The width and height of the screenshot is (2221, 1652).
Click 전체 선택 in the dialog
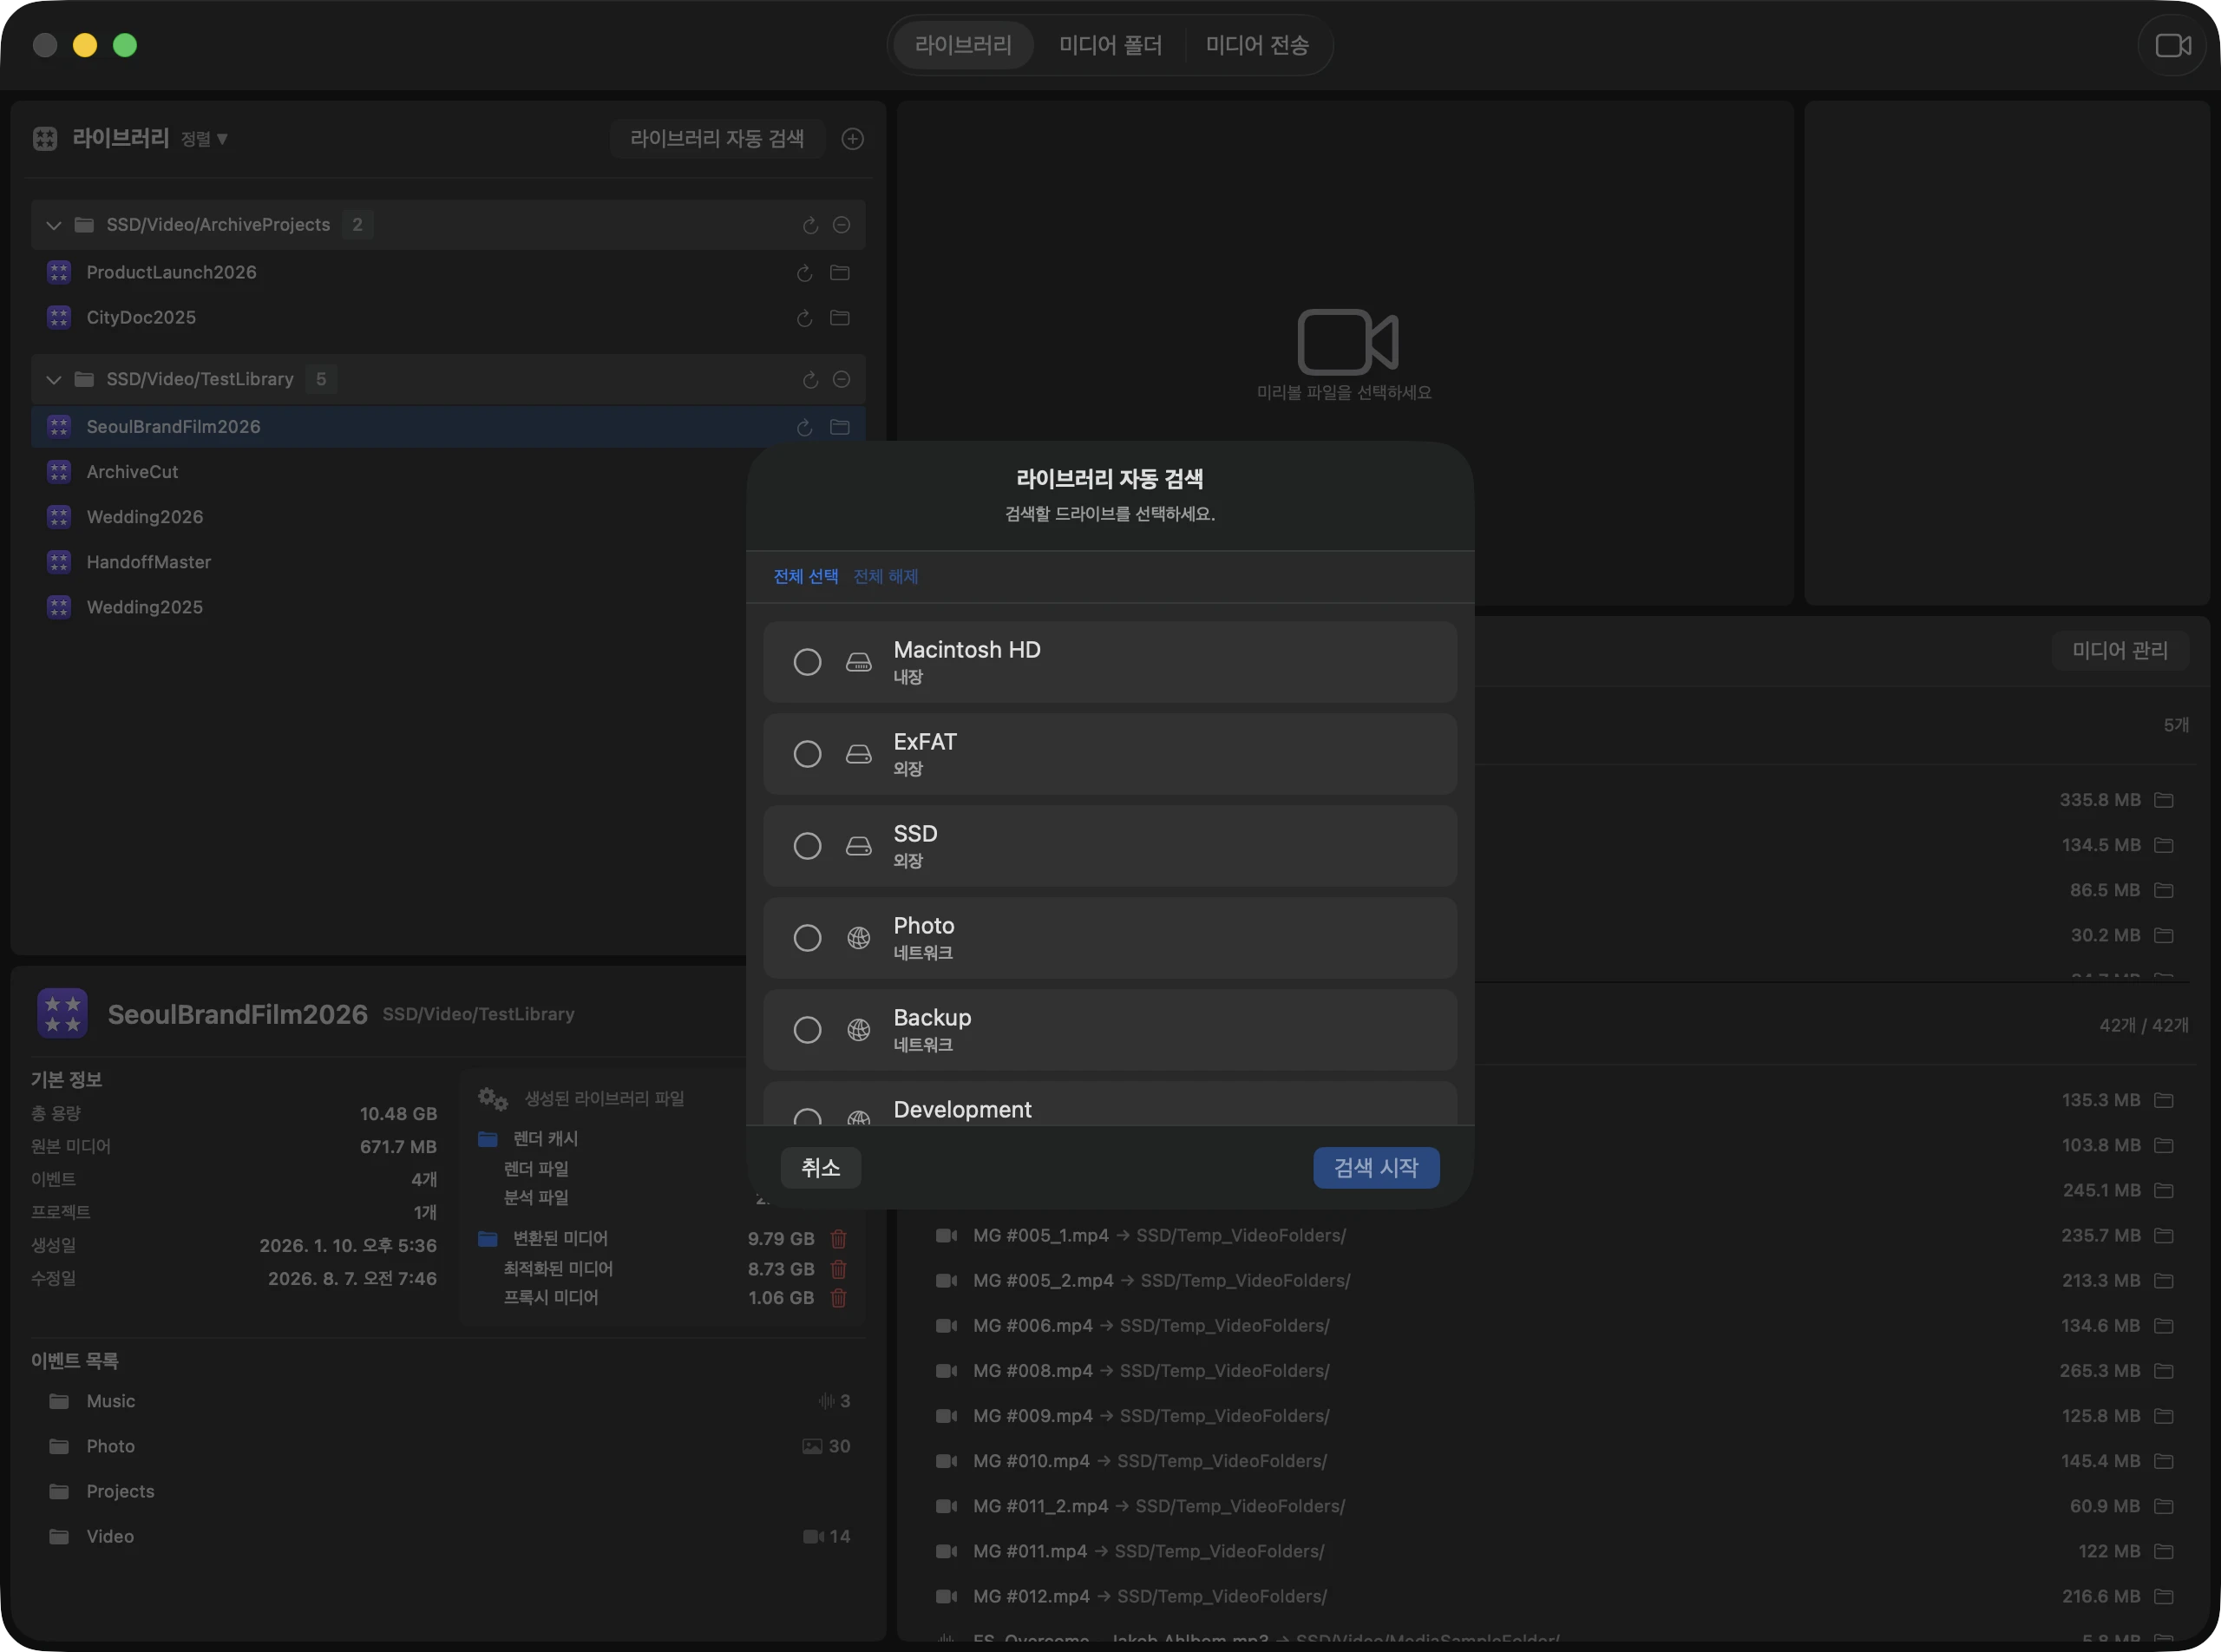[x=806, y=577]
